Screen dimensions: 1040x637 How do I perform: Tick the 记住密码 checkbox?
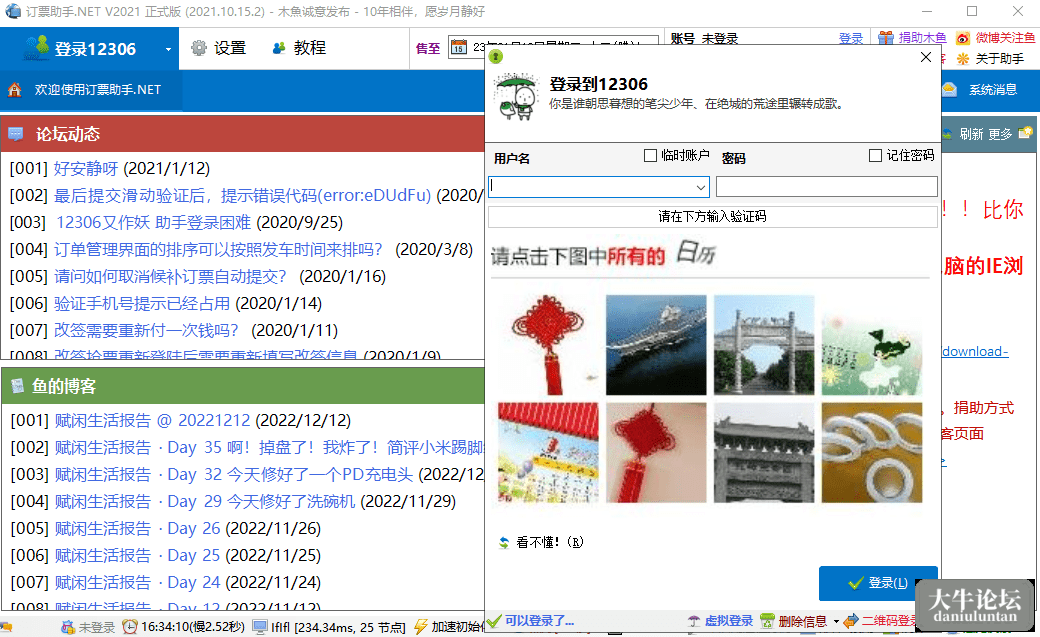point(876,155)
